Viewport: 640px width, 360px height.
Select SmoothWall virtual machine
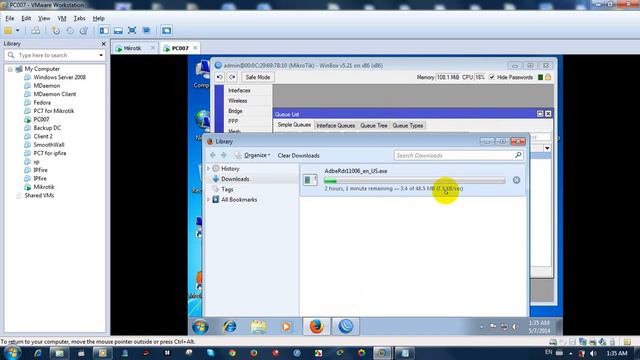(x=49, y=144)
